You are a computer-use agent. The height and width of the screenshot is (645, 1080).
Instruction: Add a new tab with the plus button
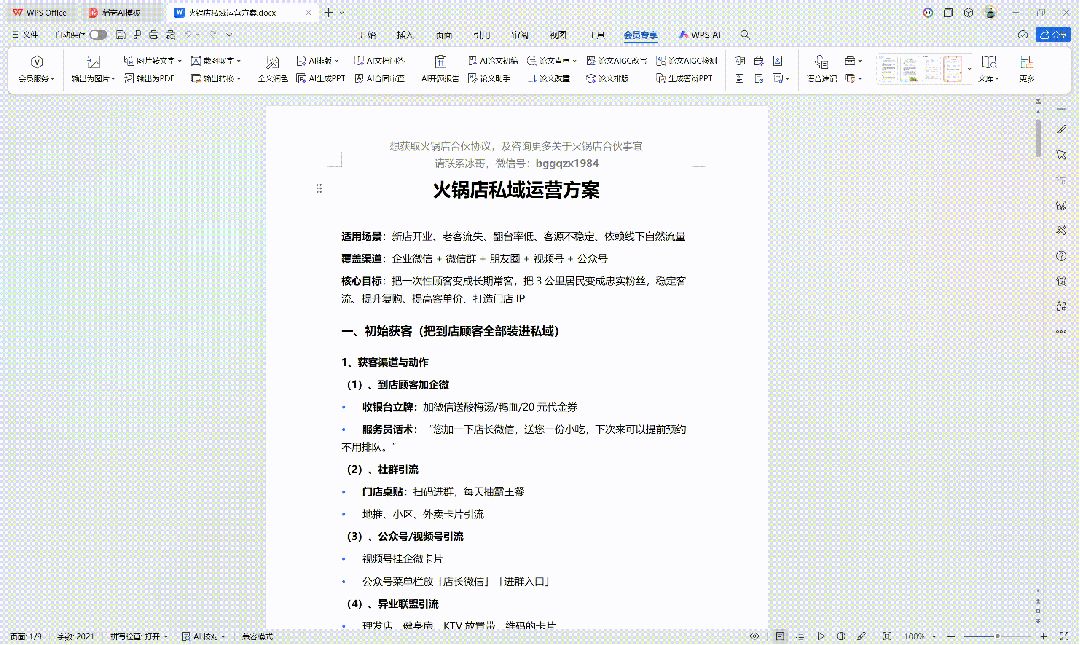(329, 12)
